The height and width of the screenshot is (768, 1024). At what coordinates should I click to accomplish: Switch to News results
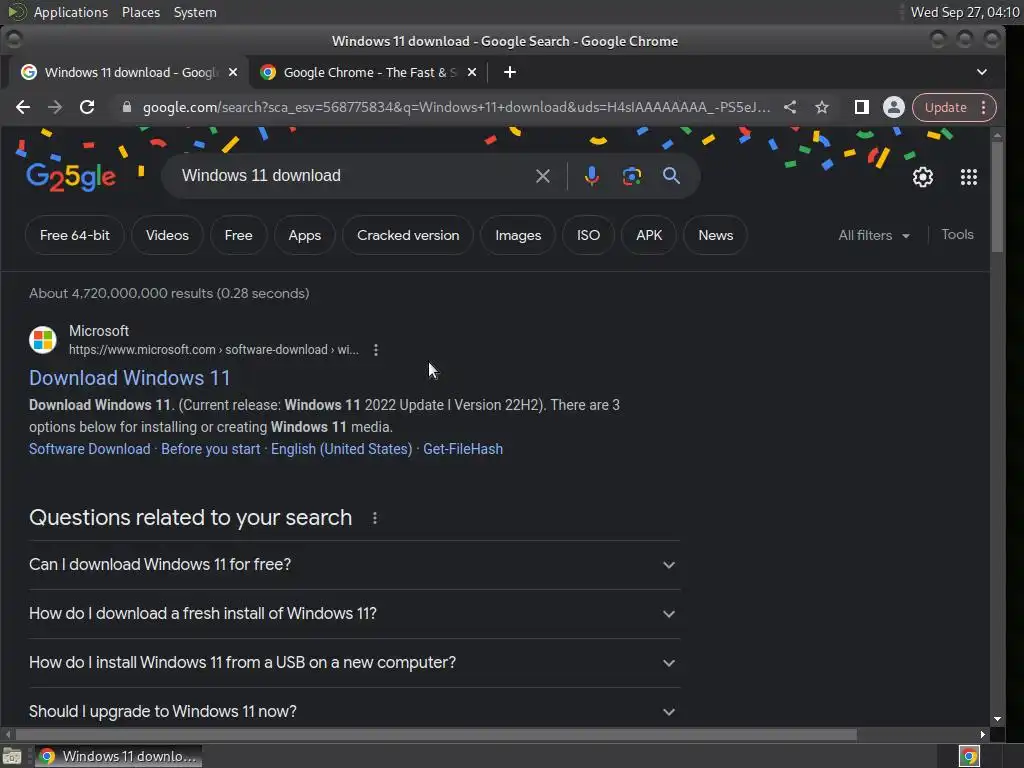(x=715, y=235)
